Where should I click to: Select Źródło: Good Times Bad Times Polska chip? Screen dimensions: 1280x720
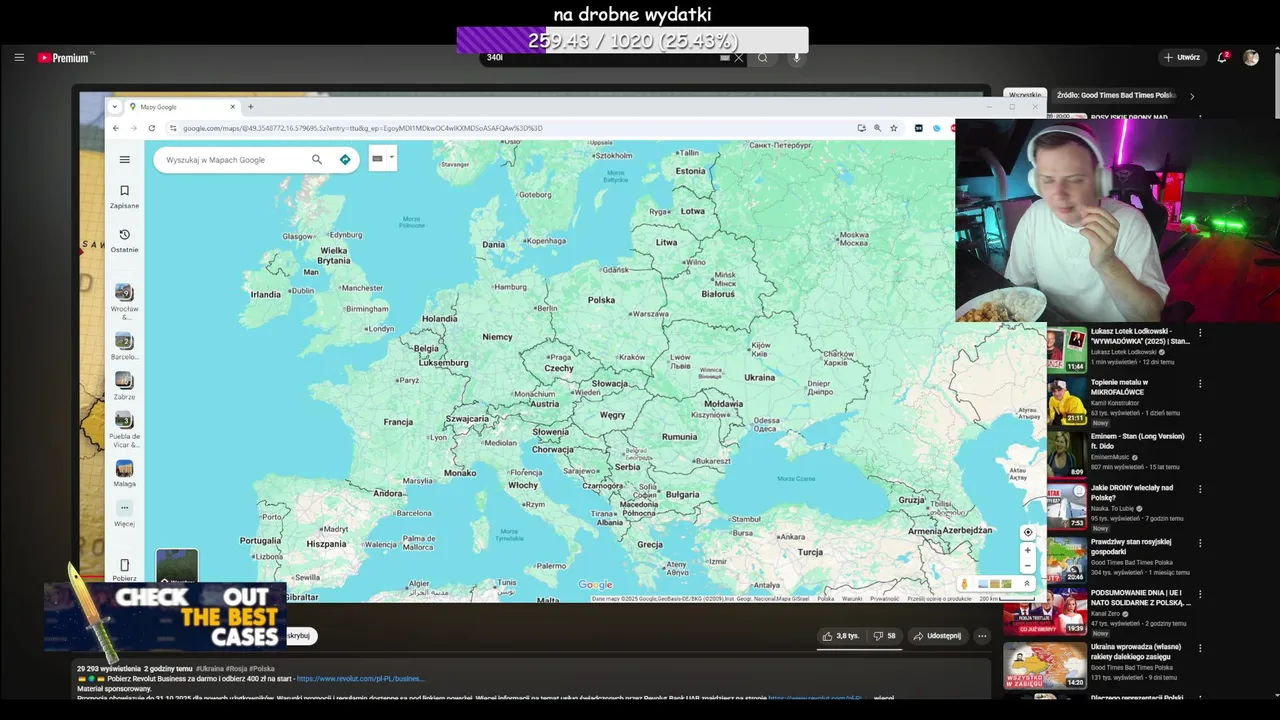pyautogui.click(x=1116, y=96)
